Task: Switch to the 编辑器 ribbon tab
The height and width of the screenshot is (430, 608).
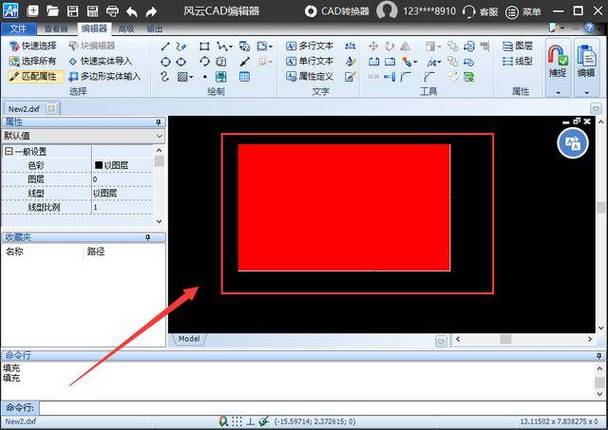Action: tap(94, 28)
